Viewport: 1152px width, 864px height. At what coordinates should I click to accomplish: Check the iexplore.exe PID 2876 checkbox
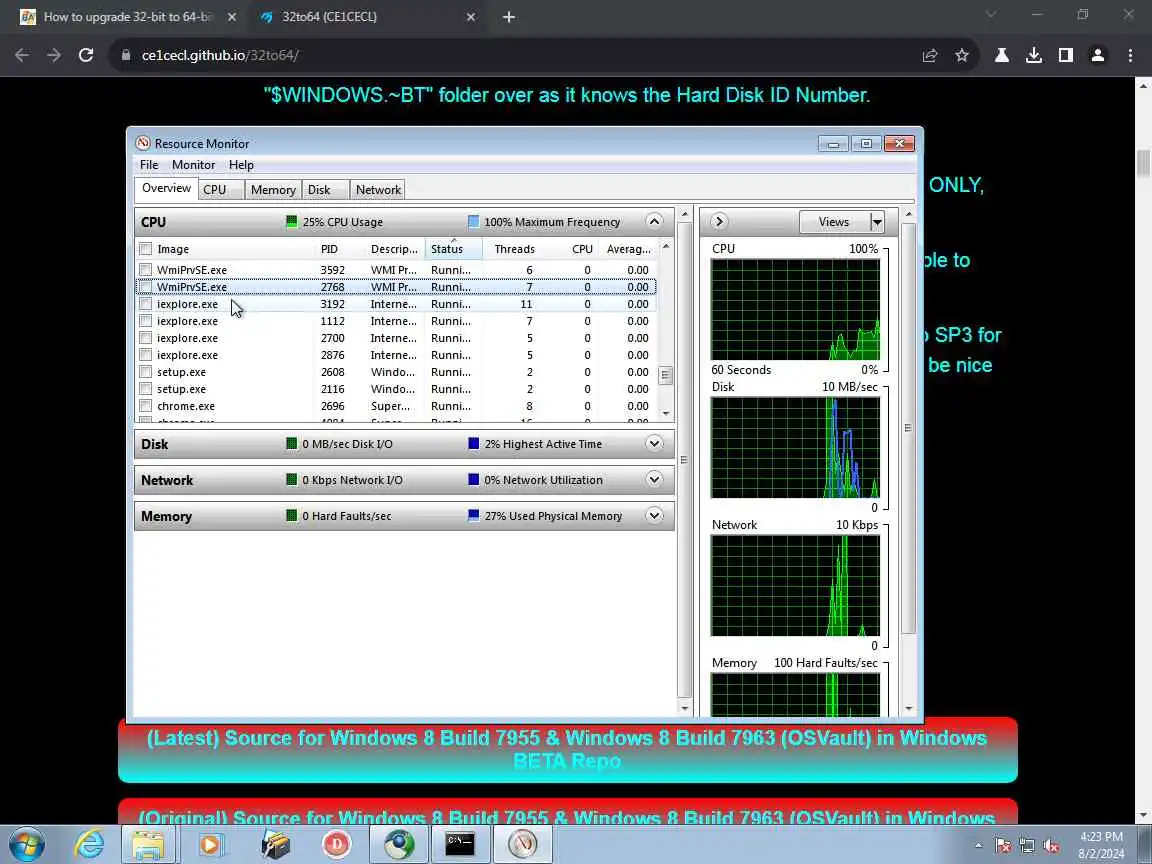(x=145, y=355)
